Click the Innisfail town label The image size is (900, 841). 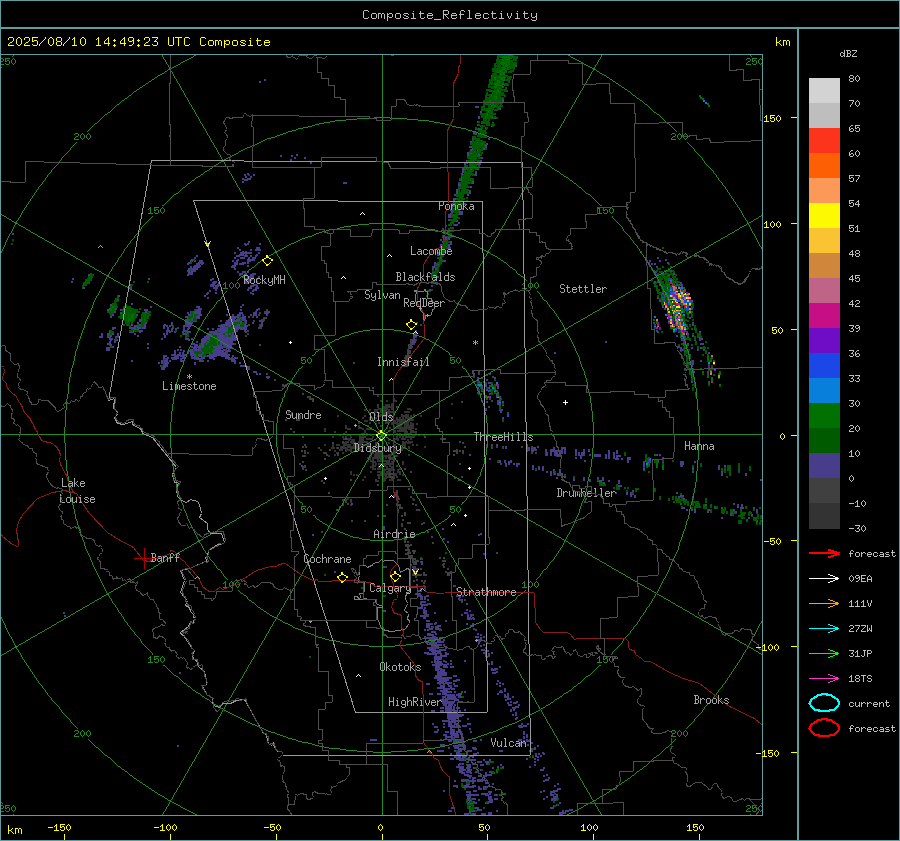point(403,362)
